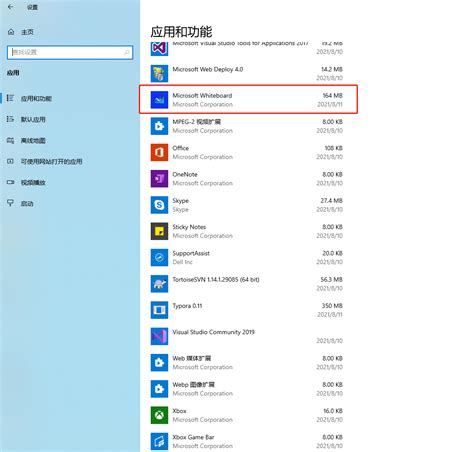Image resolution: width=474 pixels, height=452 pixels.
Task: Click the 350 MB size of Typora
Action: point(332,306)
